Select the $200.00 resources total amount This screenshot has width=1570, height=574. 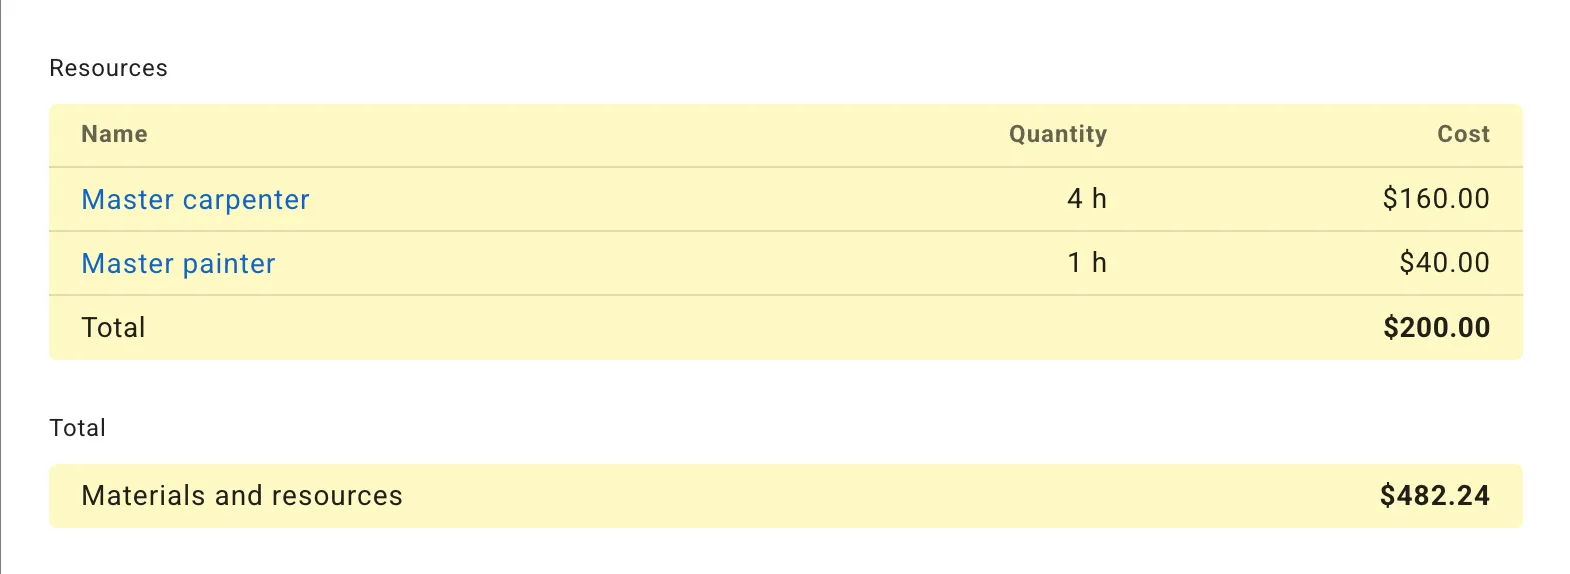(1436, 328)
